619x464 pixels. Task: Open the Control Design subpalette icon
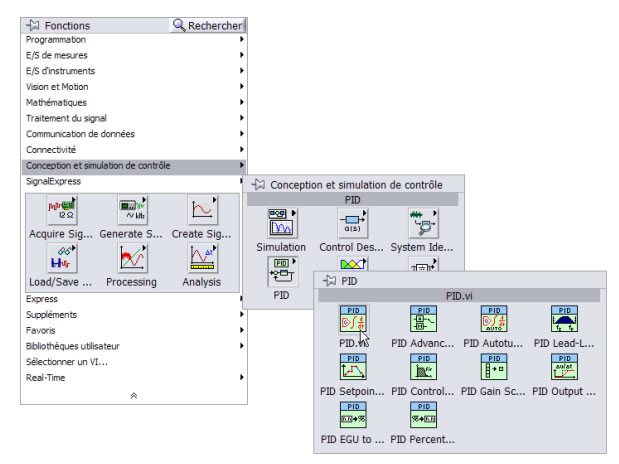353,223
